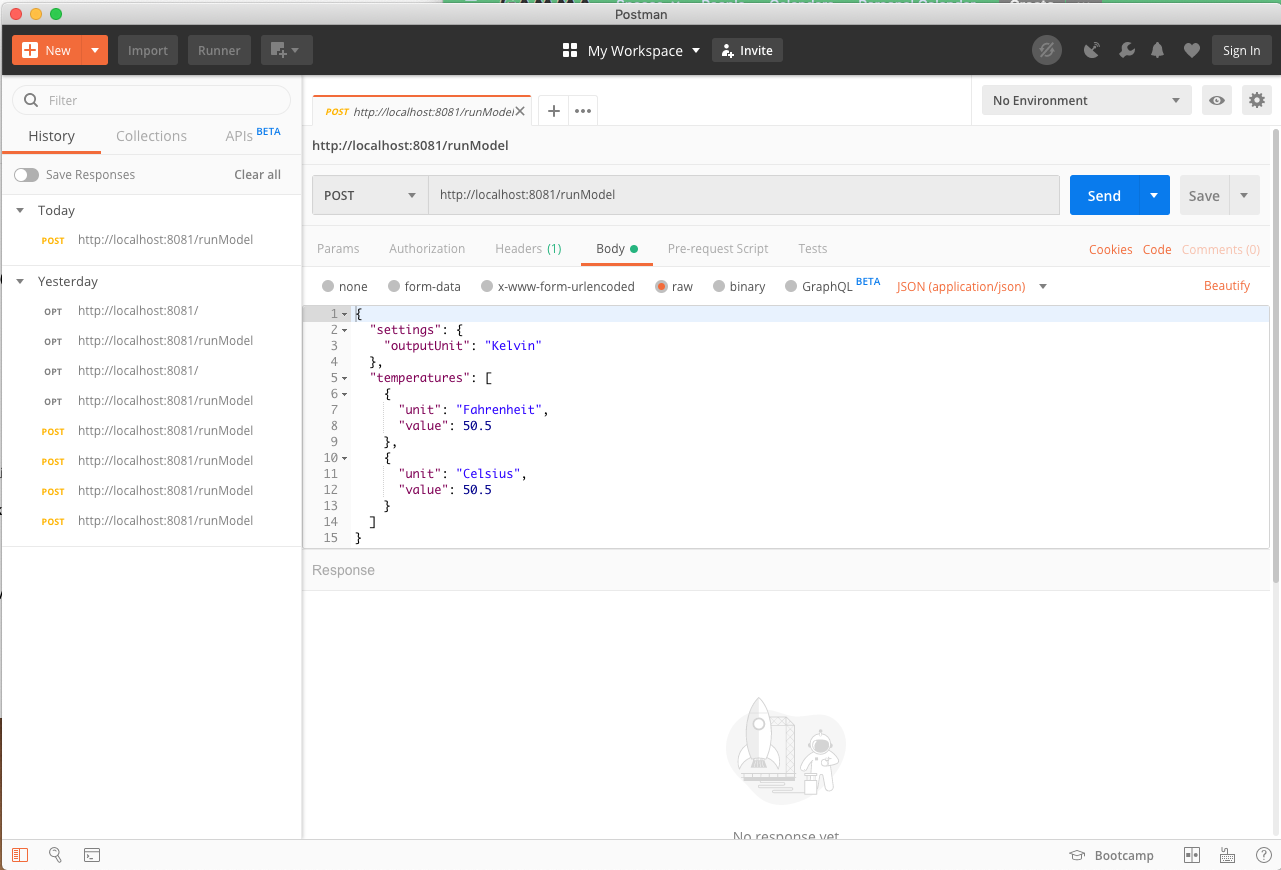The image size is (1281, 870).
Task: Toggle the Save Responses switch
Action: click(x=26, y=175)
